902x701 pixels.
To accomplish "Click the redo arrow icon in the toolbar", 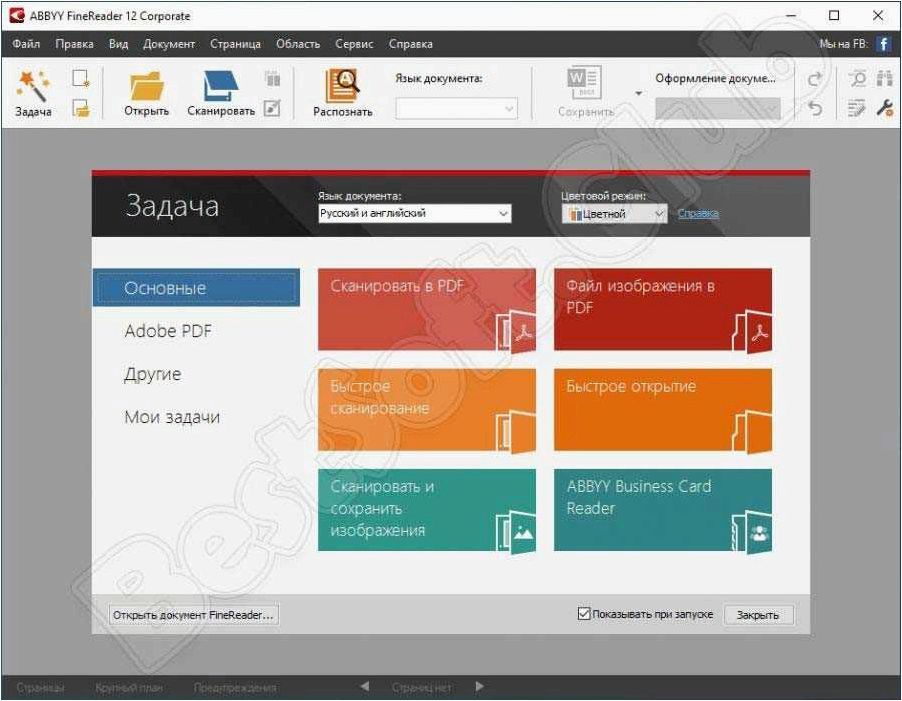I will pyautogui.click(x=815, y=79).
